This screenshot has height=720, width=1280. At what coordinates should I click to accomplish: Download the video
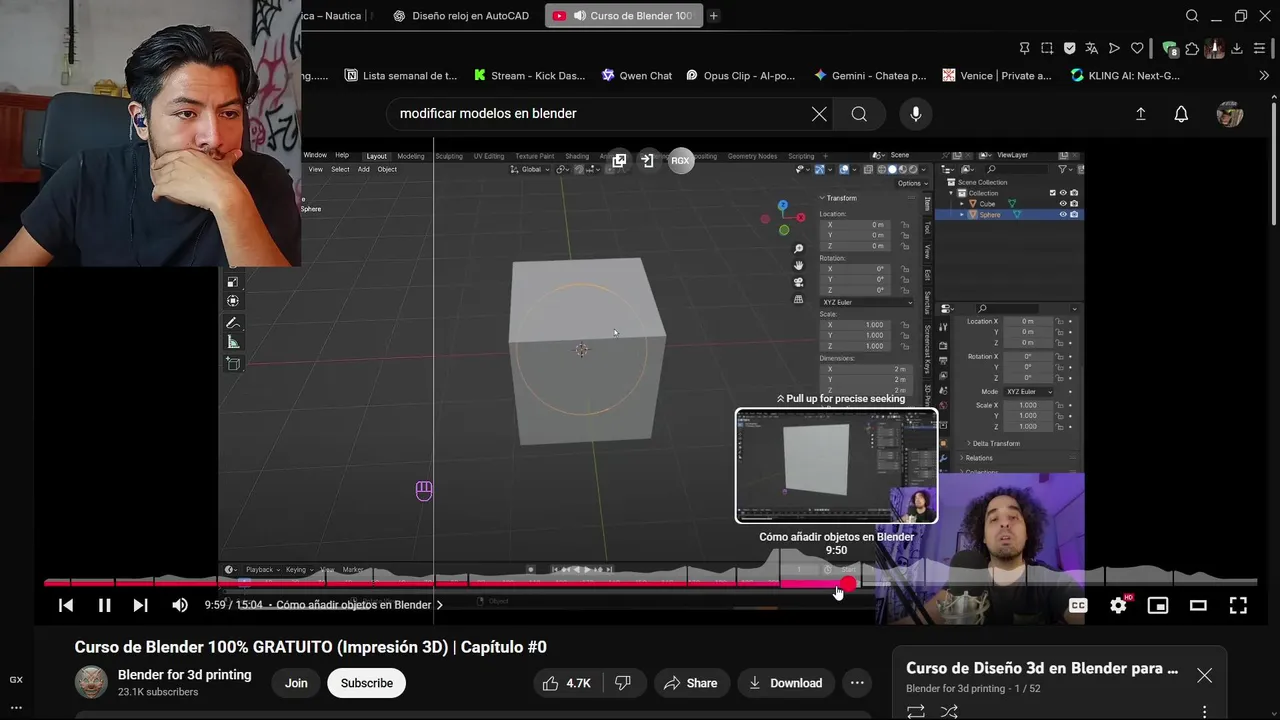point(785,683)
